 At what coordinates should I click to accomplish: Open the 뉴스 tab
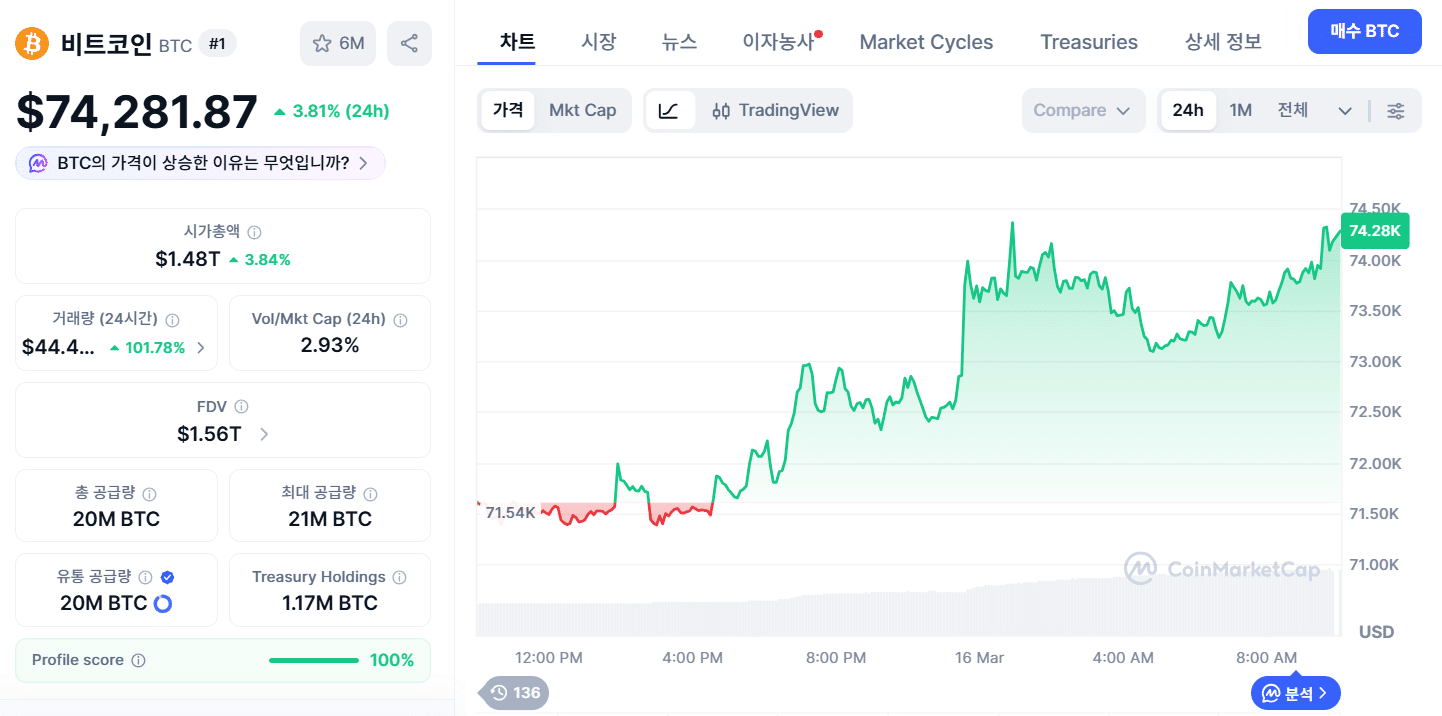[x=679, y=42]
